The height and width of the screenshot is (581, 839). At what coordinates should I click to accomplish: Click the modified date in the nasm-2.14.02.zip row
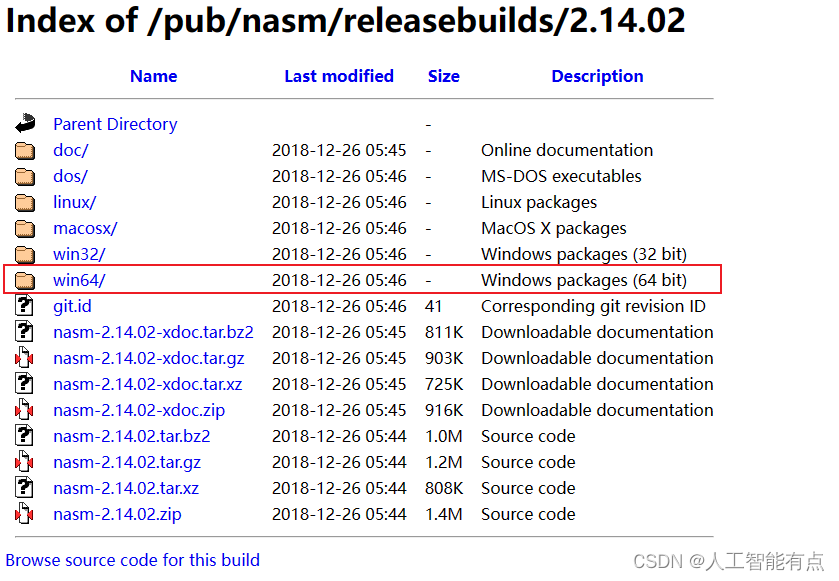coord(339,514)
